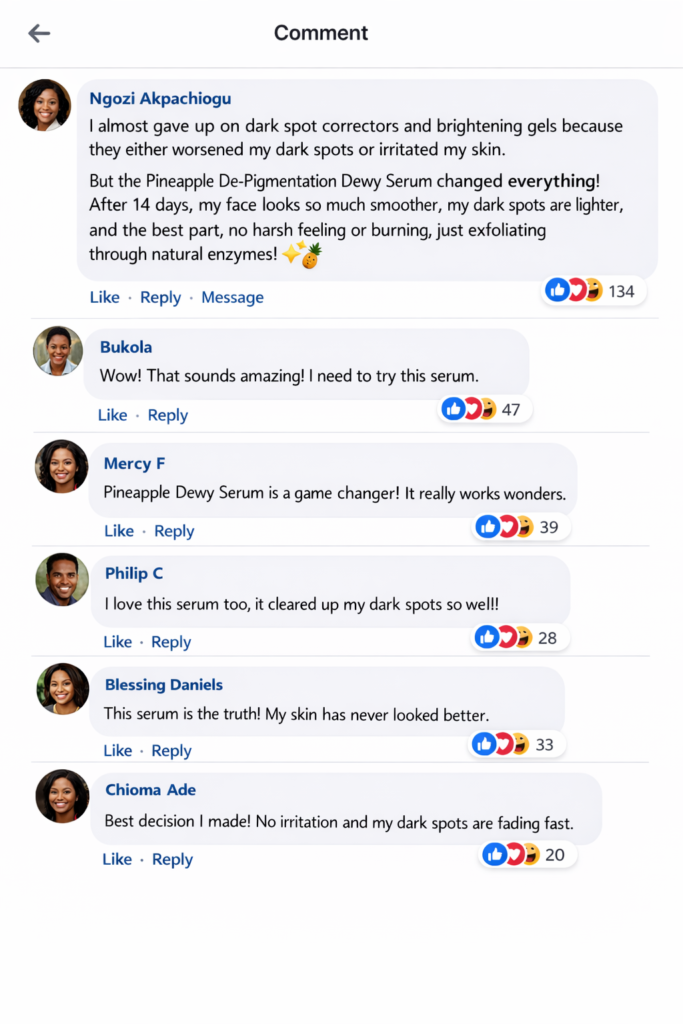This screenshot has height=1024, width=683.
Task: Like Chioma Ade's comment
Action: tap(117, 859)
